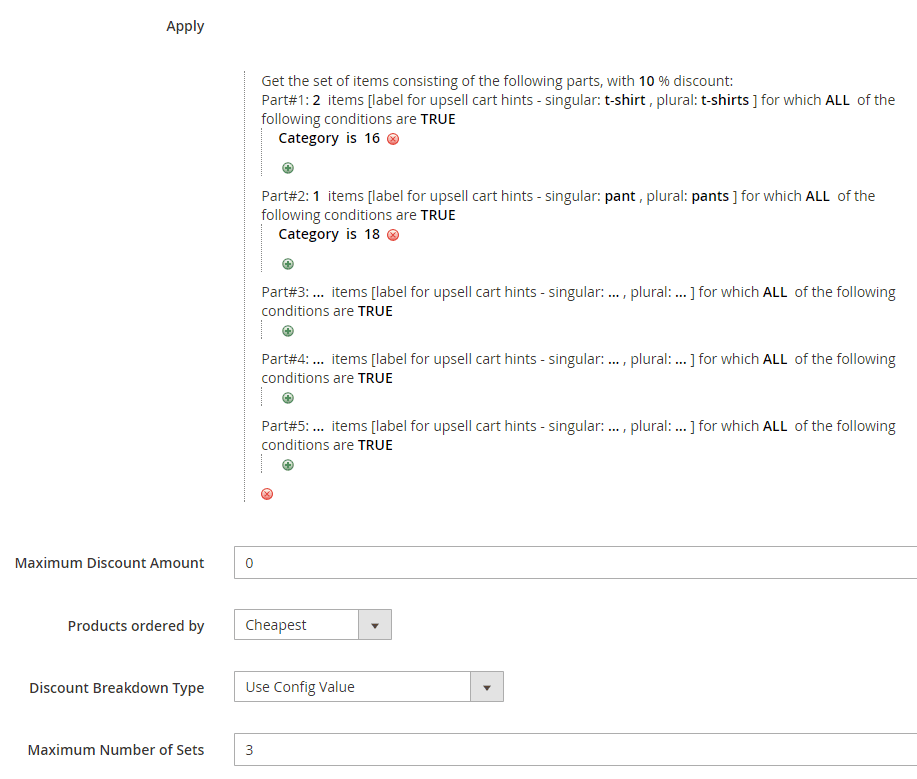Set the Part#4 singular label placeholder

coord(613,359)
